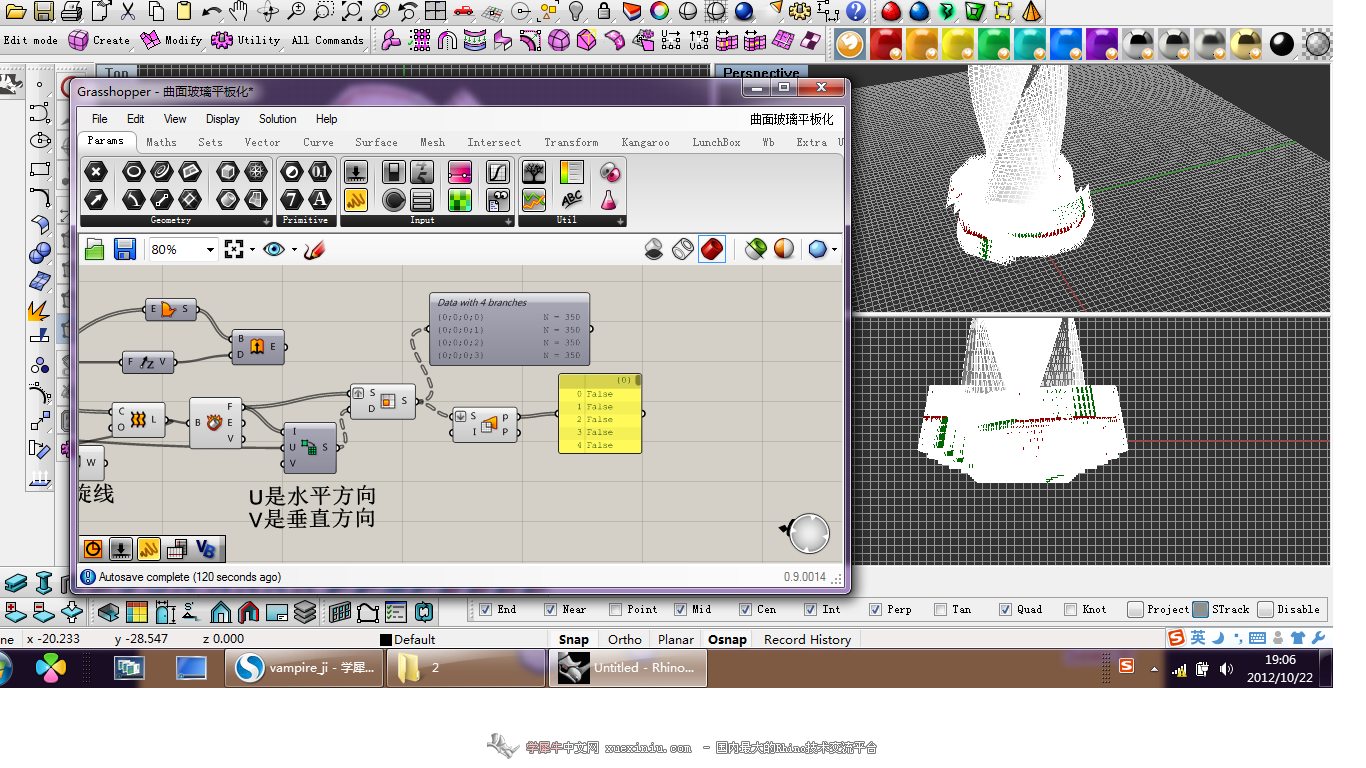
Task: Select the Grasshopper Point parameter icon
Action: click(x=95, y=172)
